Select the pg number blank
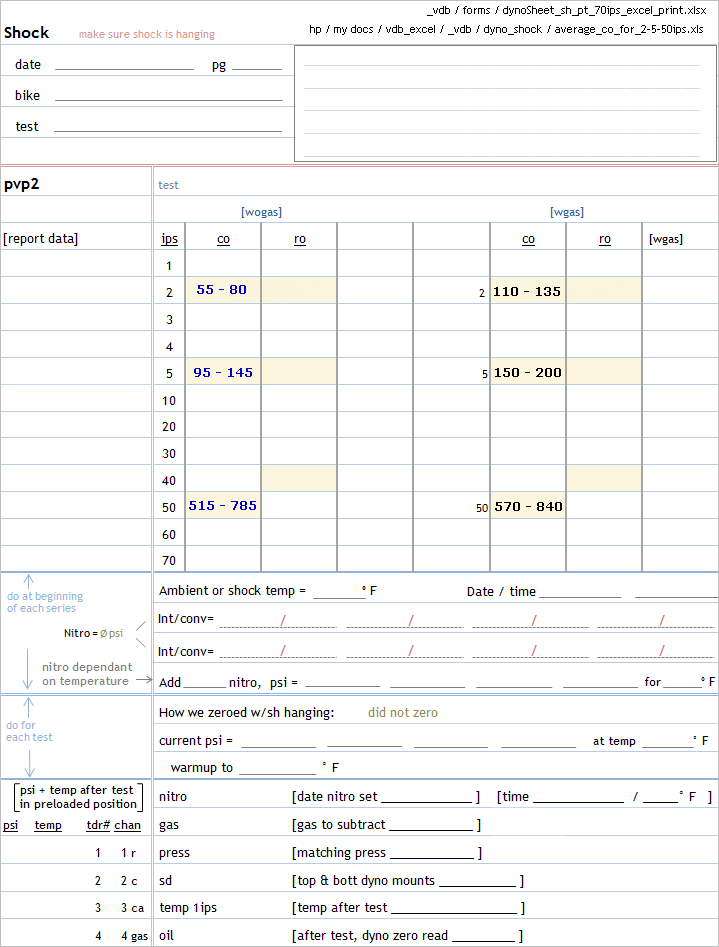The height and width of the screenshot is (947, 719). [257, 65]
